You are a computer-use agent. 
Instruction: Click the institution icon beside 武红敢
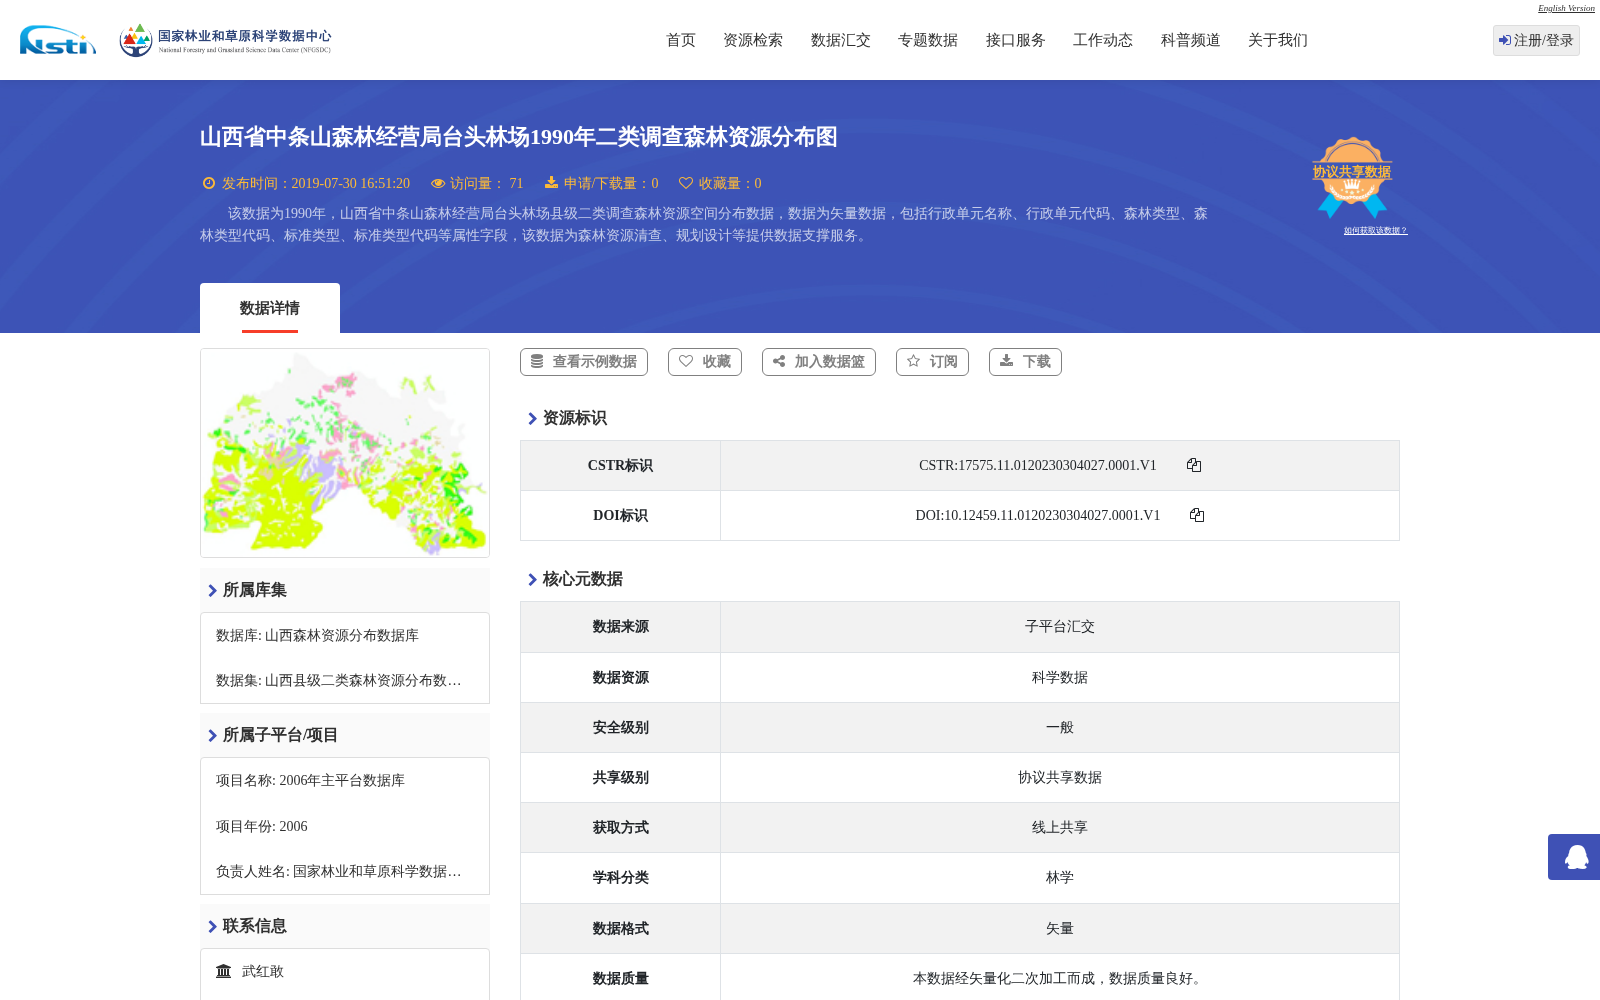(x=224, y=971)
